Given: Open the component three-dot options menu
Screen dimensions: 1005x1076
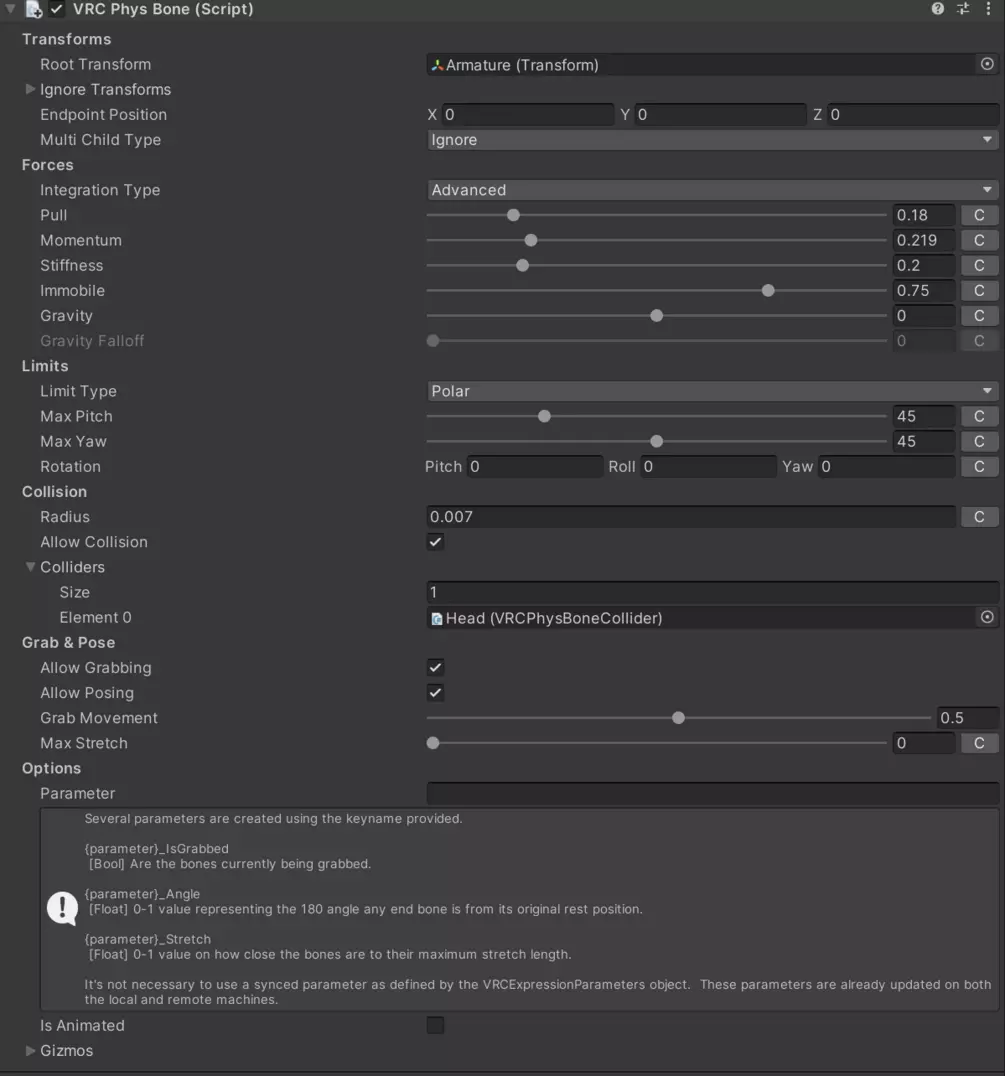Looking at the screenshot, I should click(988, 9).
